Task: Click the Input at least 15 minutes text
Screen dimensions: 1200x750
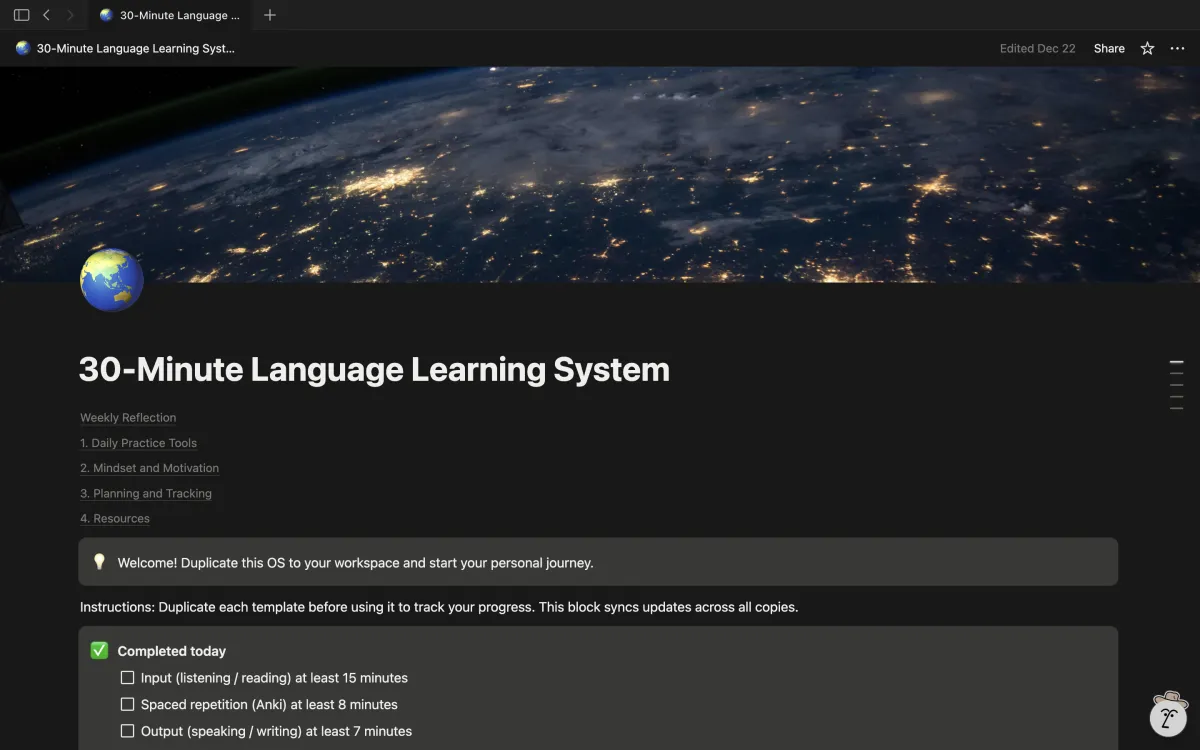Action: tap(274, 678)
